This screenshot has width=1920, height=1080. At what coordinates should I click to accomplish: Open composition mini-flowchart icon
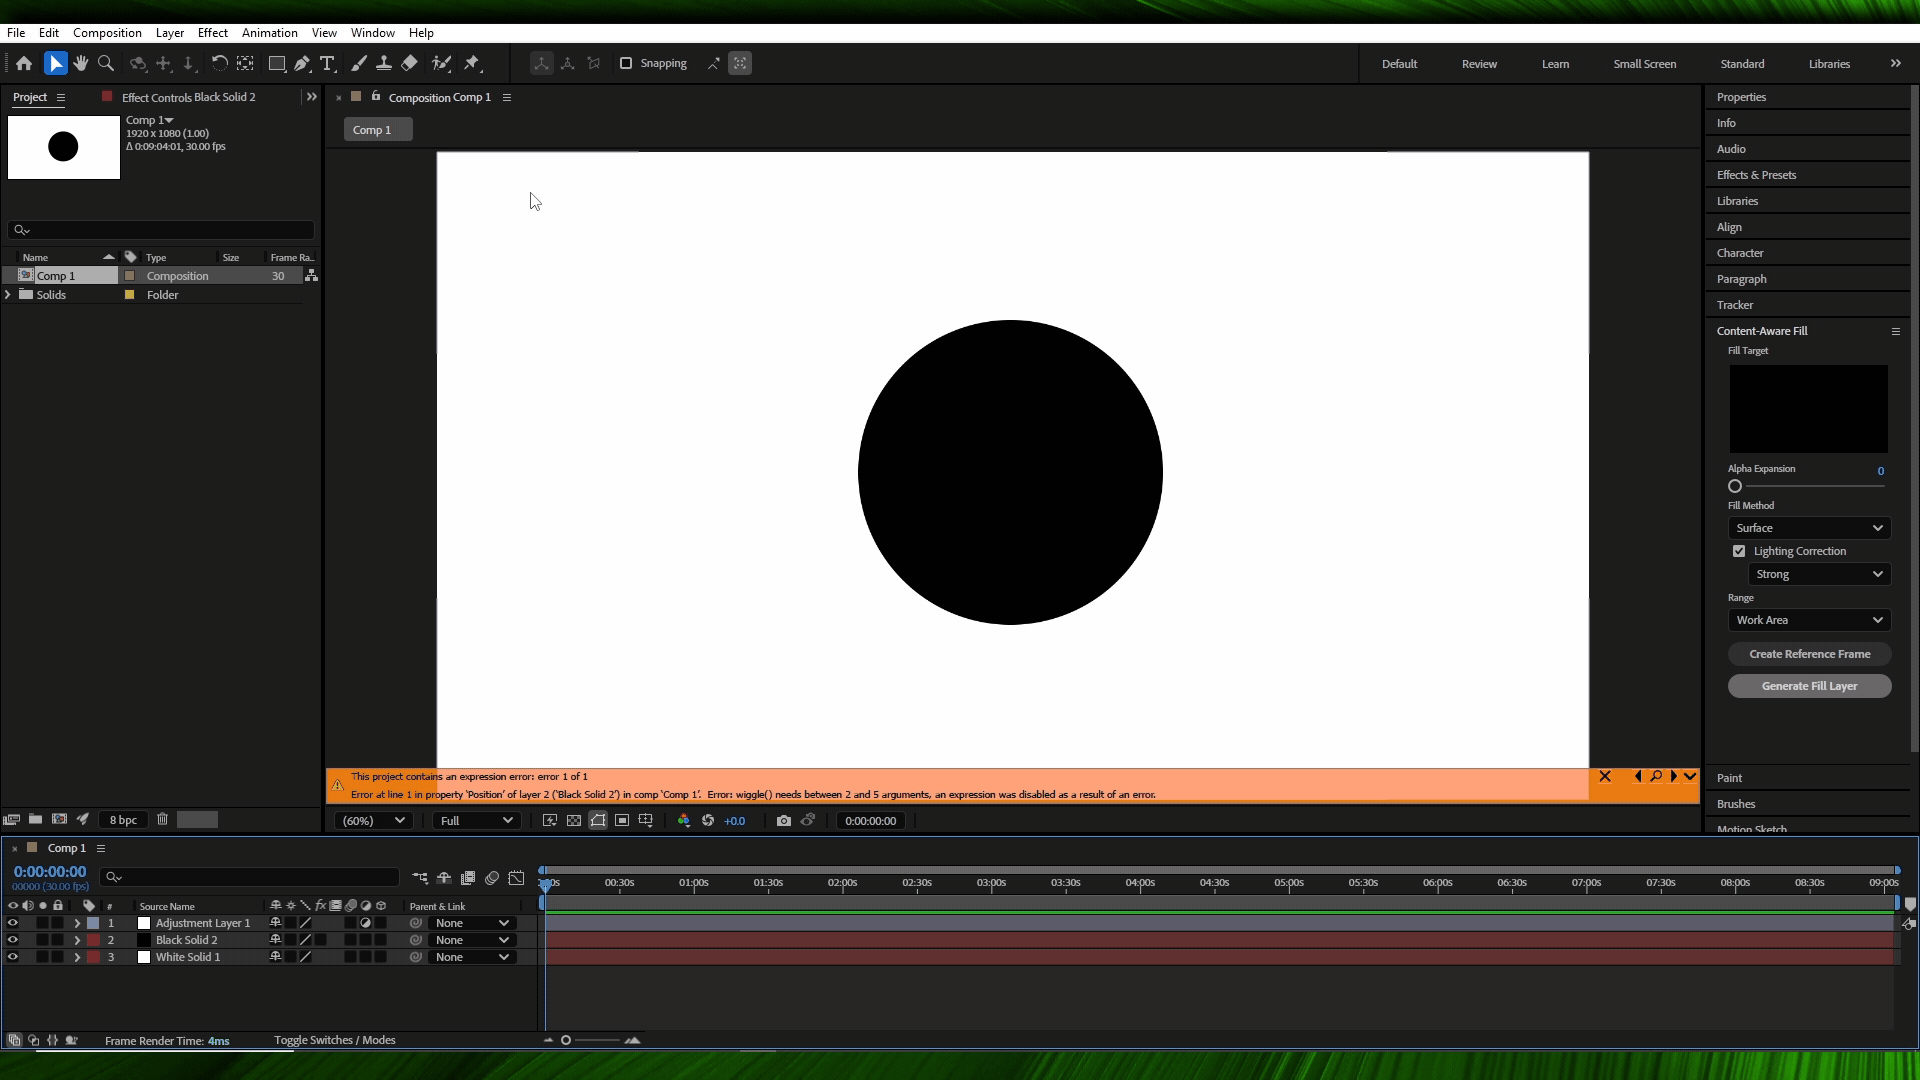pos(420,878)
